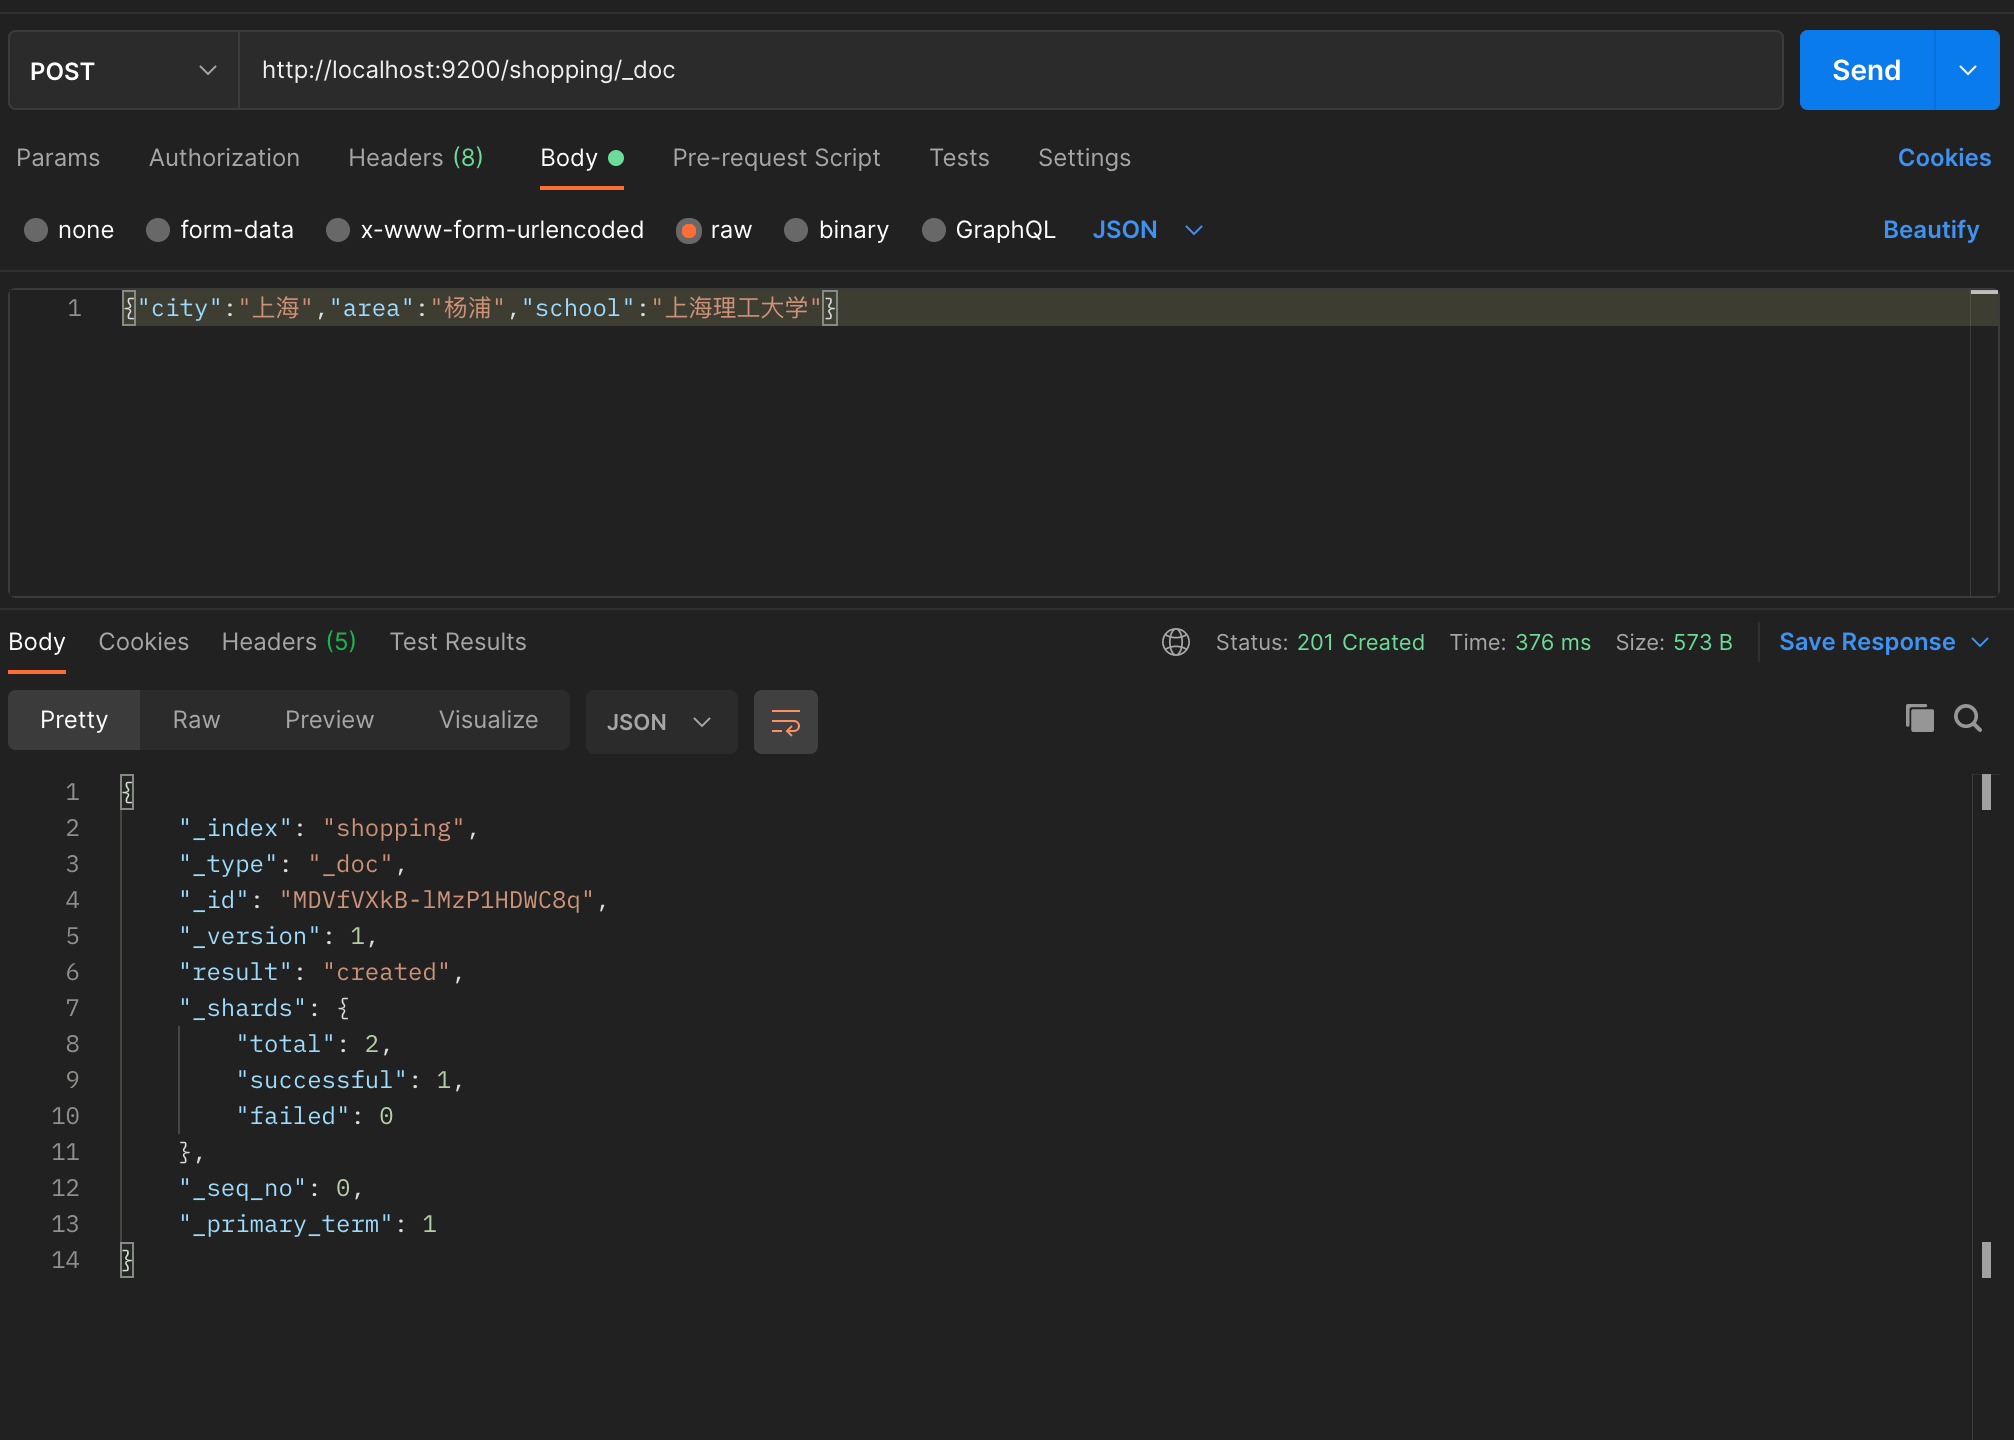Select the none body type radio
The width and height of the screenshot is (2014, 1440).
pyautogui.click(x=36, y=230)
